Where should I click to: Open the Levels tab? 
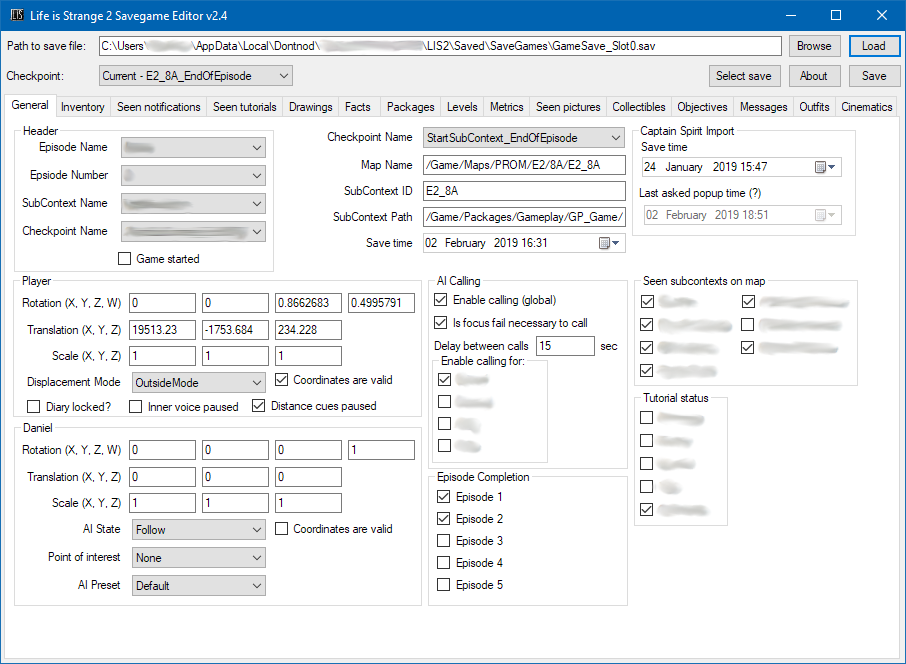coord(462,107)
